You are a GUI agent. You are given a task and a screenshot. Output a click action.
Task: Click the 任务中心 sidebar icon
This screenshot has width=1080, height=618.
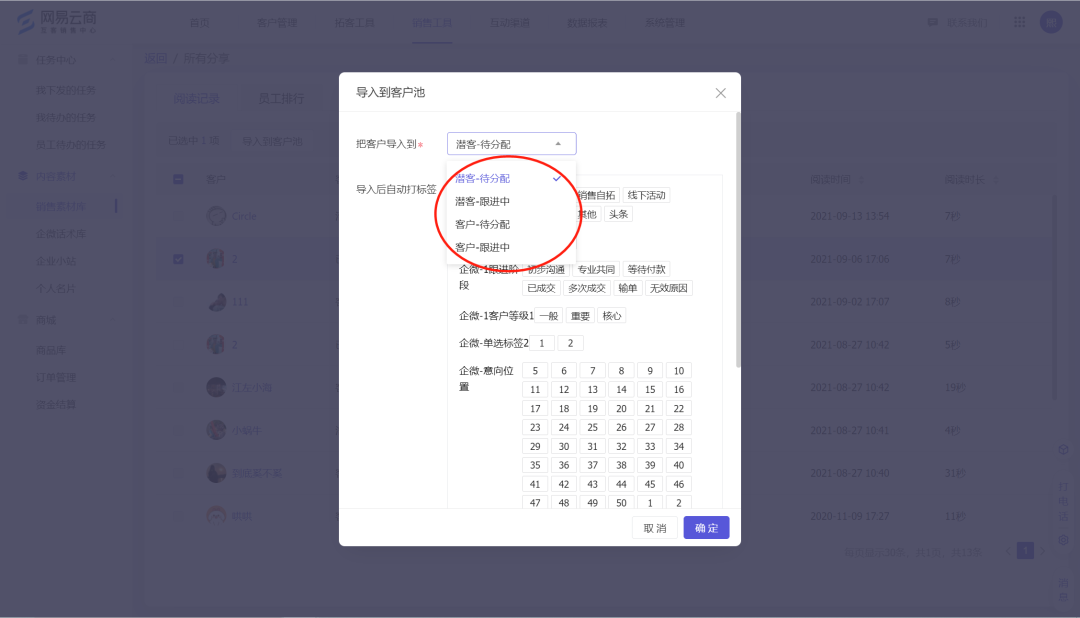tap(22, 58)
